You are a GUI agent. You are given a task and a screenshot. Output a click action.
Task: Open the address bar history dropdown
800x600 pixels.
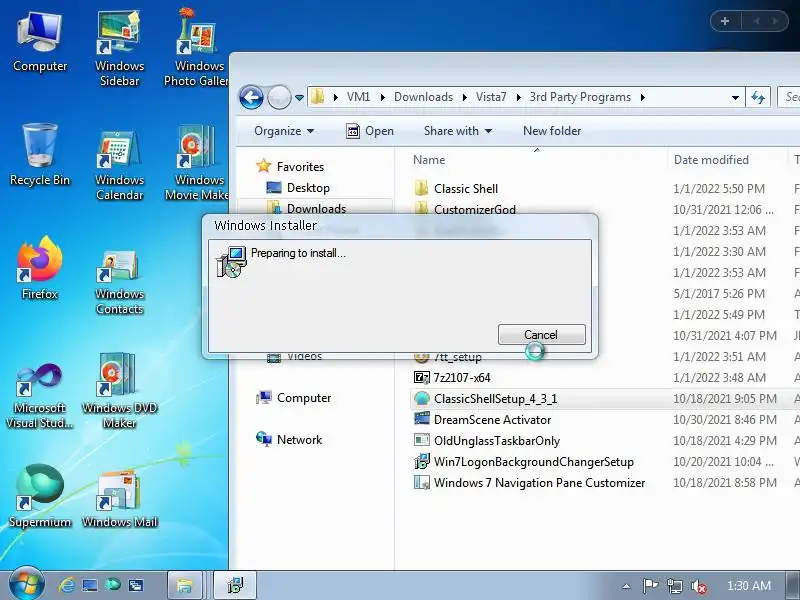click(735, 97)
